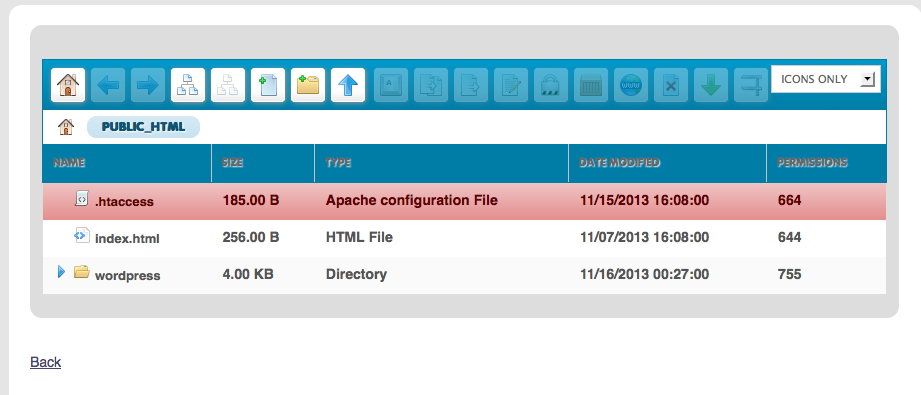Click the blue Forward arrow toolbar icon
Viewport: 921px width, 395px height.
point(148,85)
